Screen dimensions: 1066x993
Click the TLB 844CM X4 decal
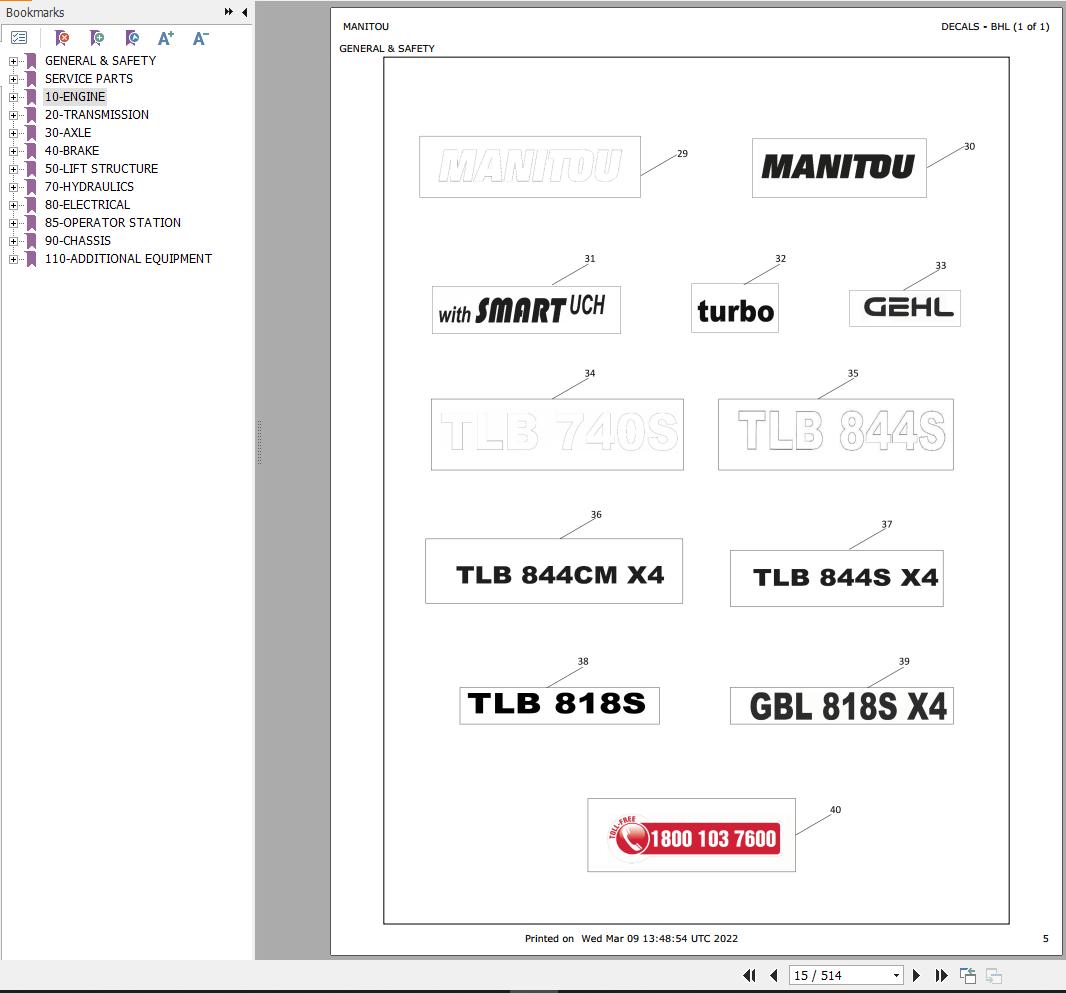pos(554,571)
